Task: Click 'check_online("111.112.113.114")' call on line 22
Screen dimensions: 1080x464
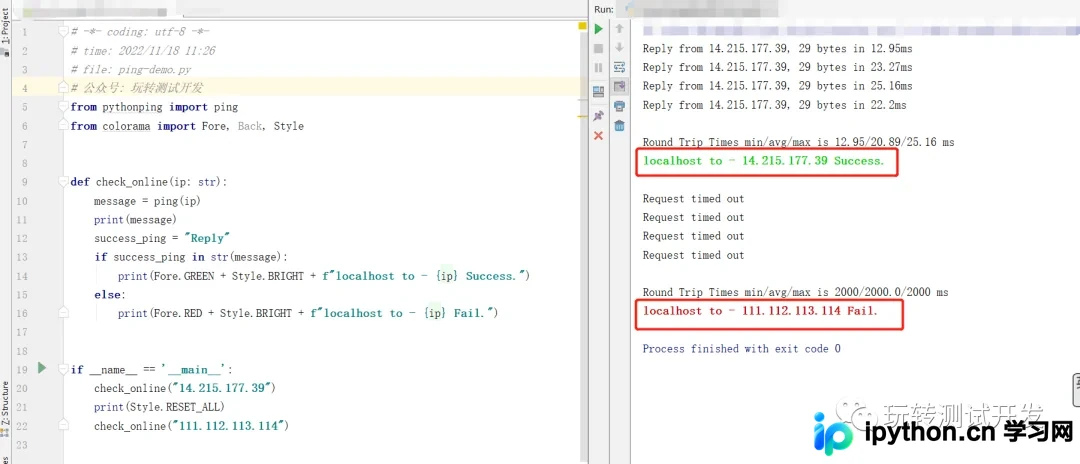Action: tap(191, 426)
